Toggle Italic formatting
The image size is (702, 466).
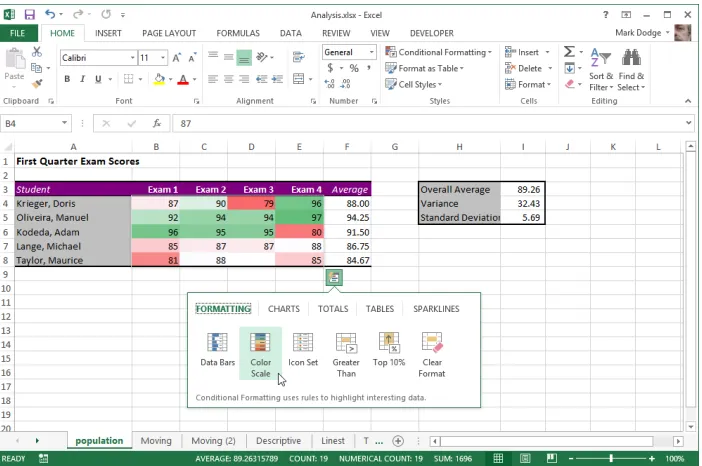[x=82, y=79]
